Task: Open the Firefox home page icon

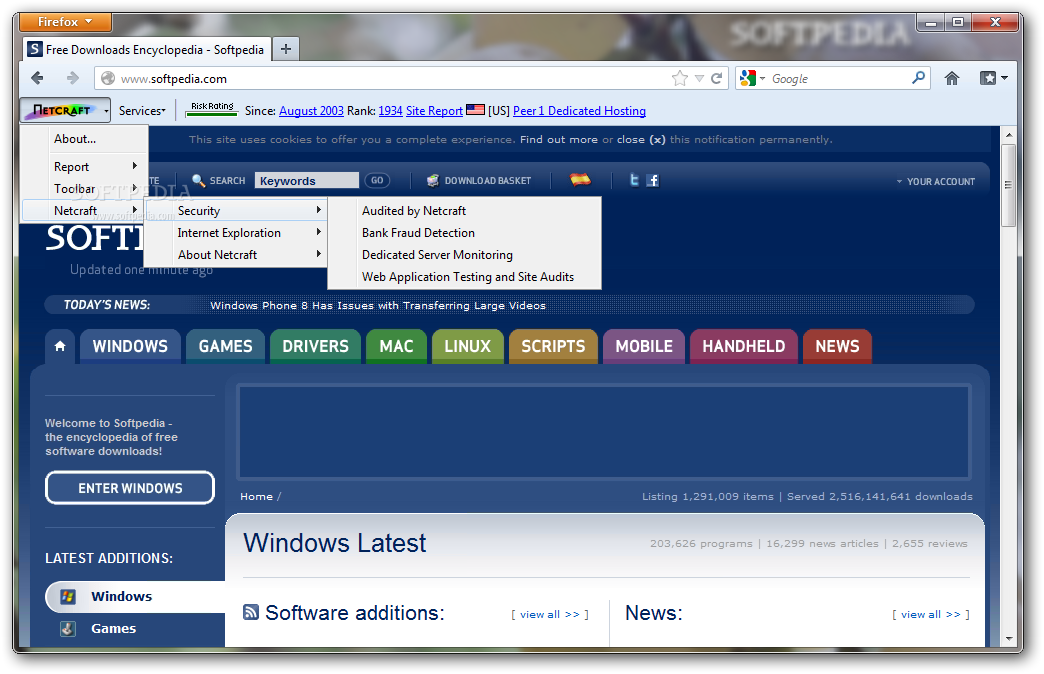Action: pyautogui.click(x=951, y=79)
